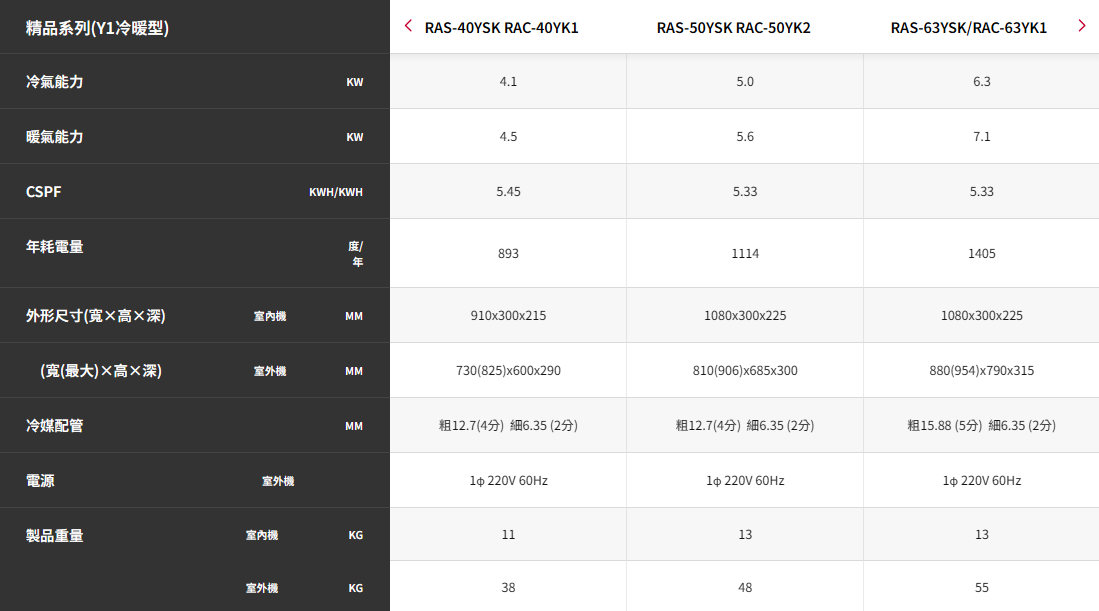Click the CSPF 5.33 value for RAS-63YSK
The width and height of the screenshot is (1099, 611).
[x=981, y=192]
